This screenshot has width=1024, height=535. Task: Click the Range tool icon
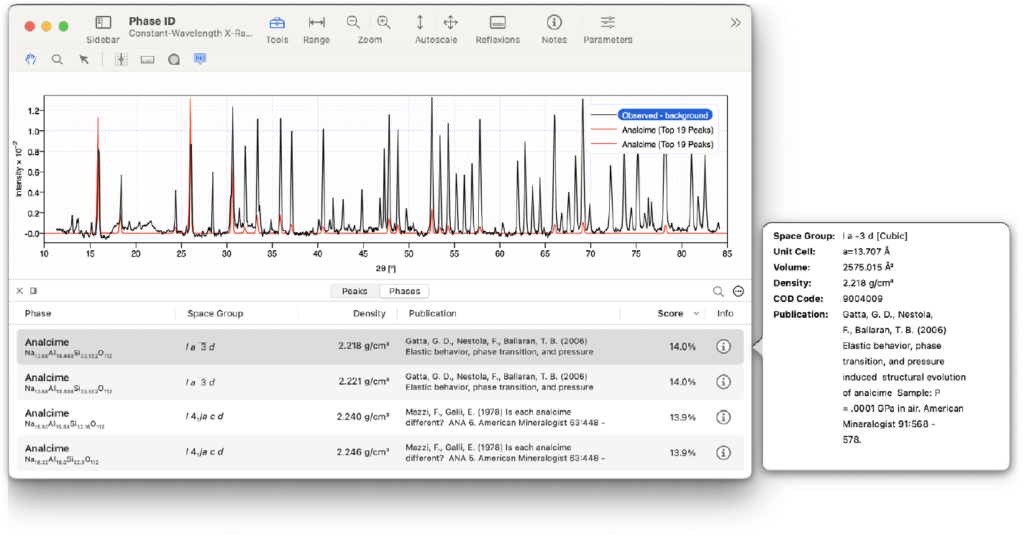pyautogui.click(x=317, y=23)
